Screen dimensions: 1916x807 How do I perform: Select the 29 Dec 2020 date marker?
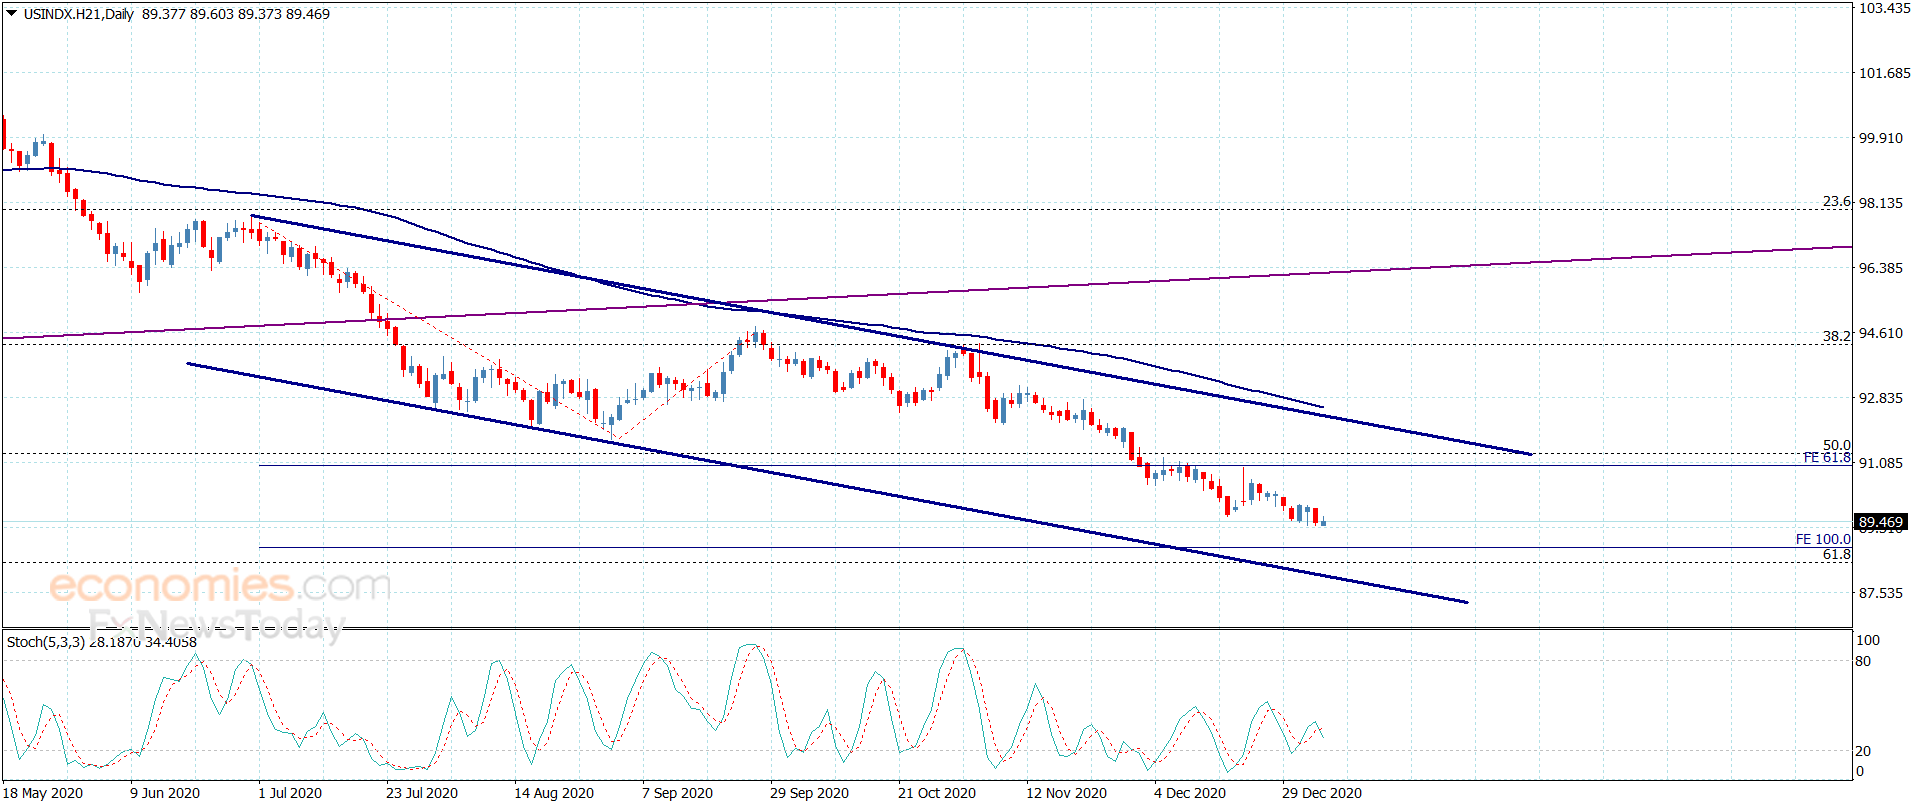pos(1321,793)
